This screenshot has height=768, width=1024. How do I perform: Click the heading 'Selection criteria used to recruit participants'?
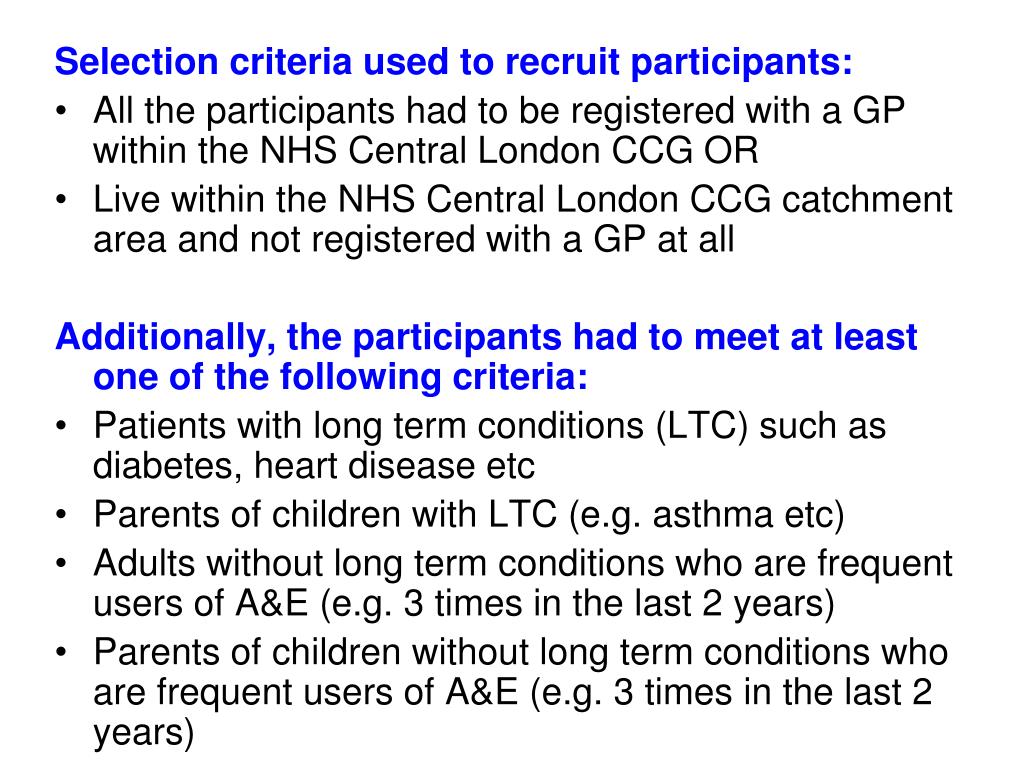click(x=453, y=62)
